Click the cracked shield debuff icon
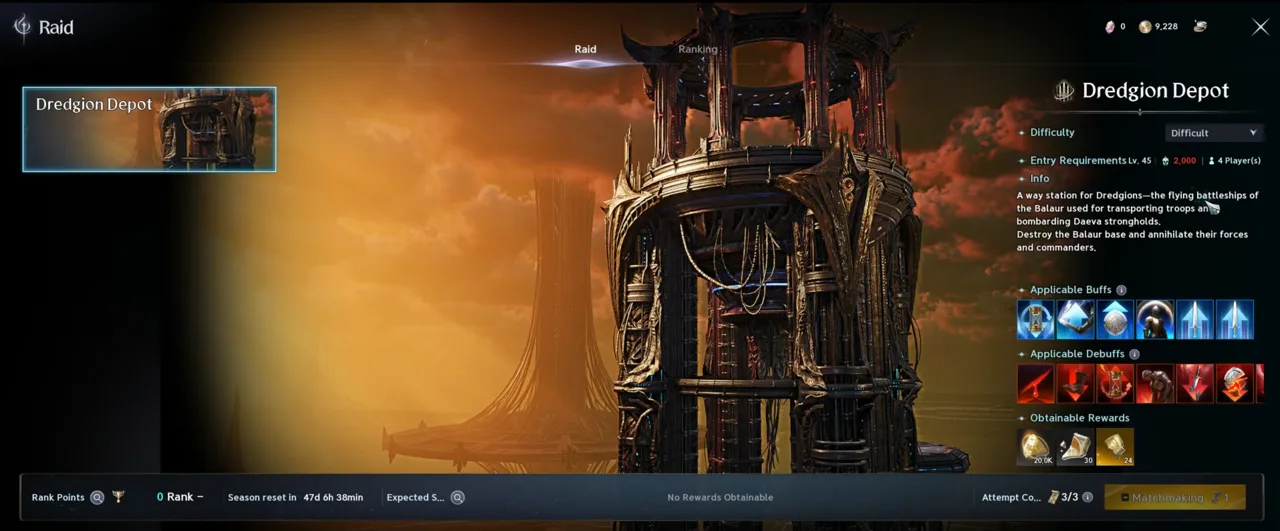Viewport: 1280px width, 531px height. coord(1235,384)
